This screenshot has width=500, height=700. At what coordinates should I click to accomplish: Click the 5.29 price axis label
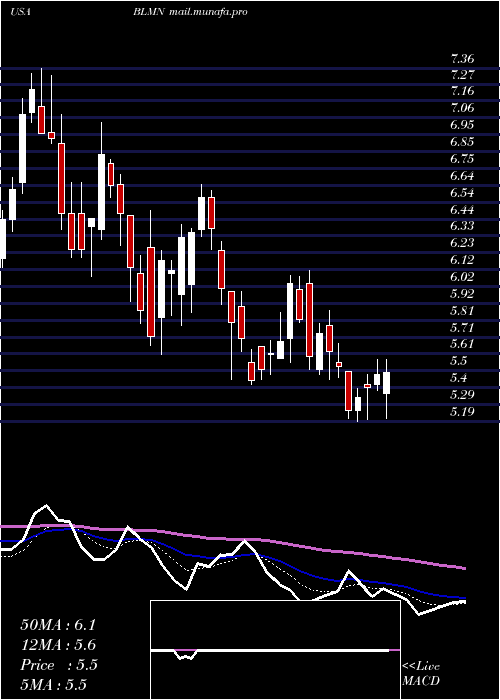pos(462,395)
